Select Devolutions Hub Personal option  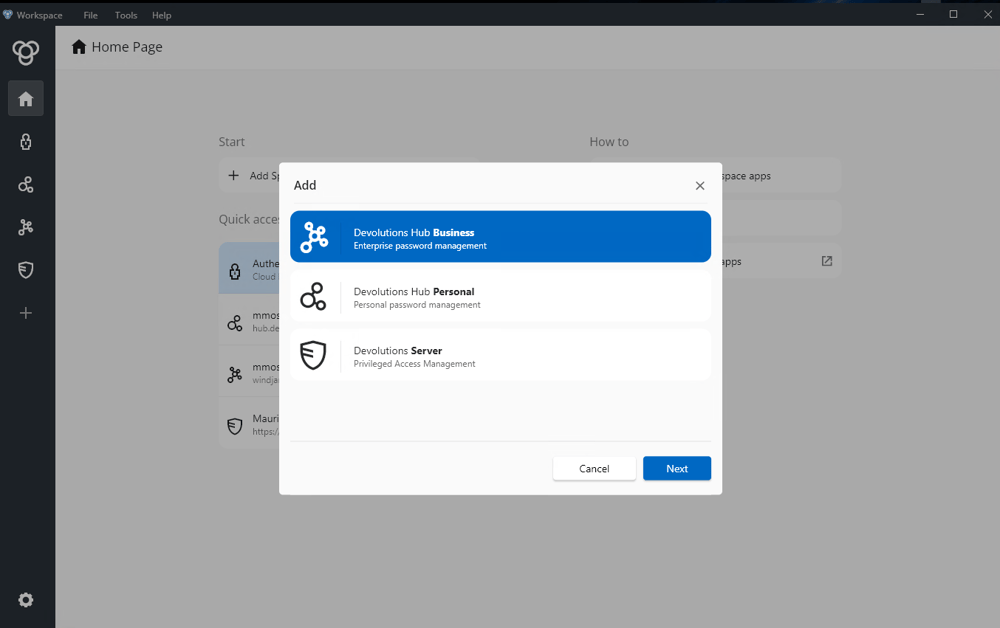[501, 296]
